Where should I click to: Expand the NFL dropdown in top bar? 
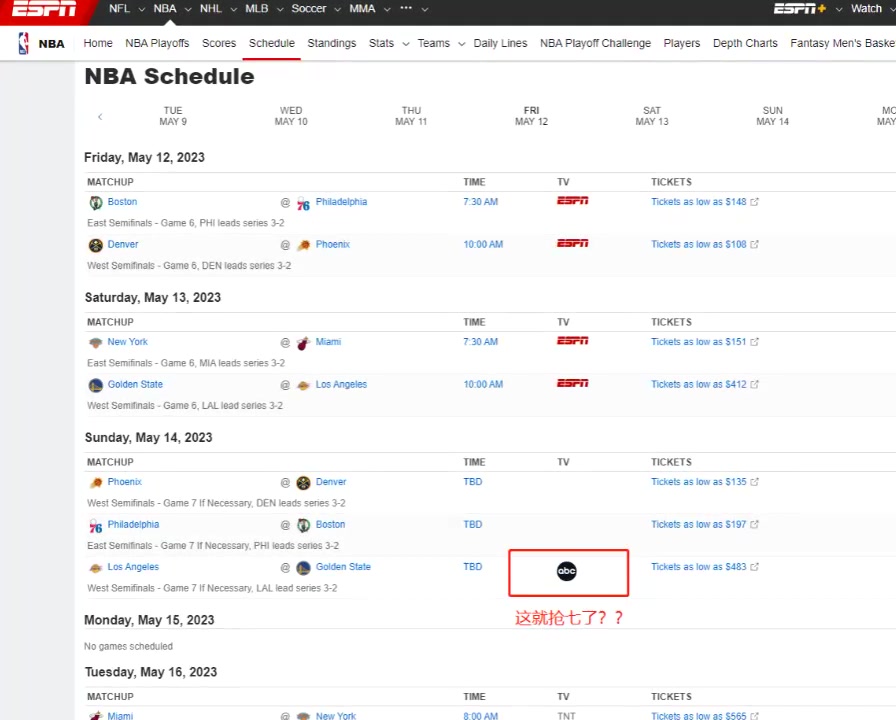click(142, 9)
